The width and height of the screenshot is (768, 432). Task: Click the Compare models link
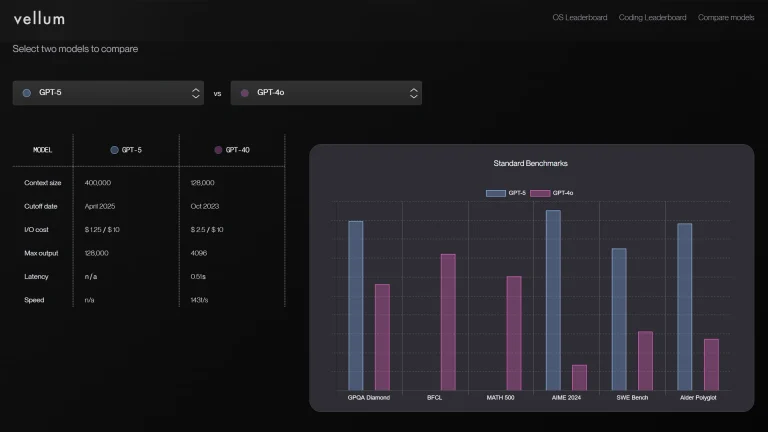tap(726, 18)
